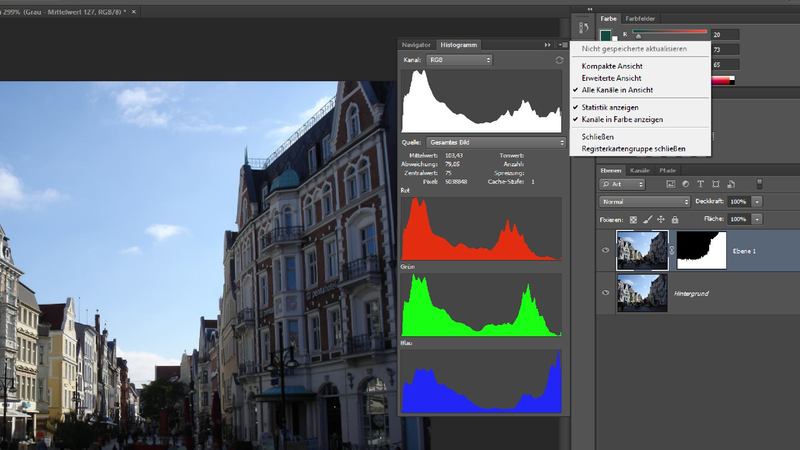This screenshot has width=800, height=450.
Task: Click the adjustment layer filter icon
Action: point(685,184)
